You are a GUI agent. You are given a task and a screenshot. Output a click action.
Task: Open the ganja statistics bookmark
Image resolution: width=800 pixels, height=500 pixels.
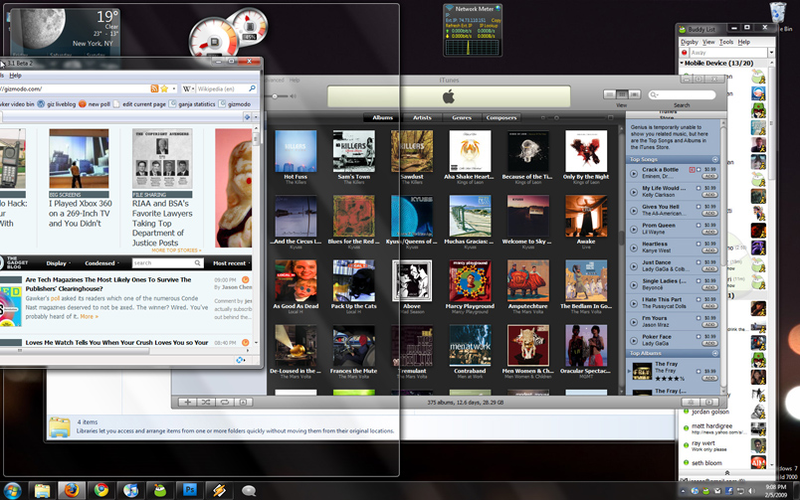click(x=192, y=104)
